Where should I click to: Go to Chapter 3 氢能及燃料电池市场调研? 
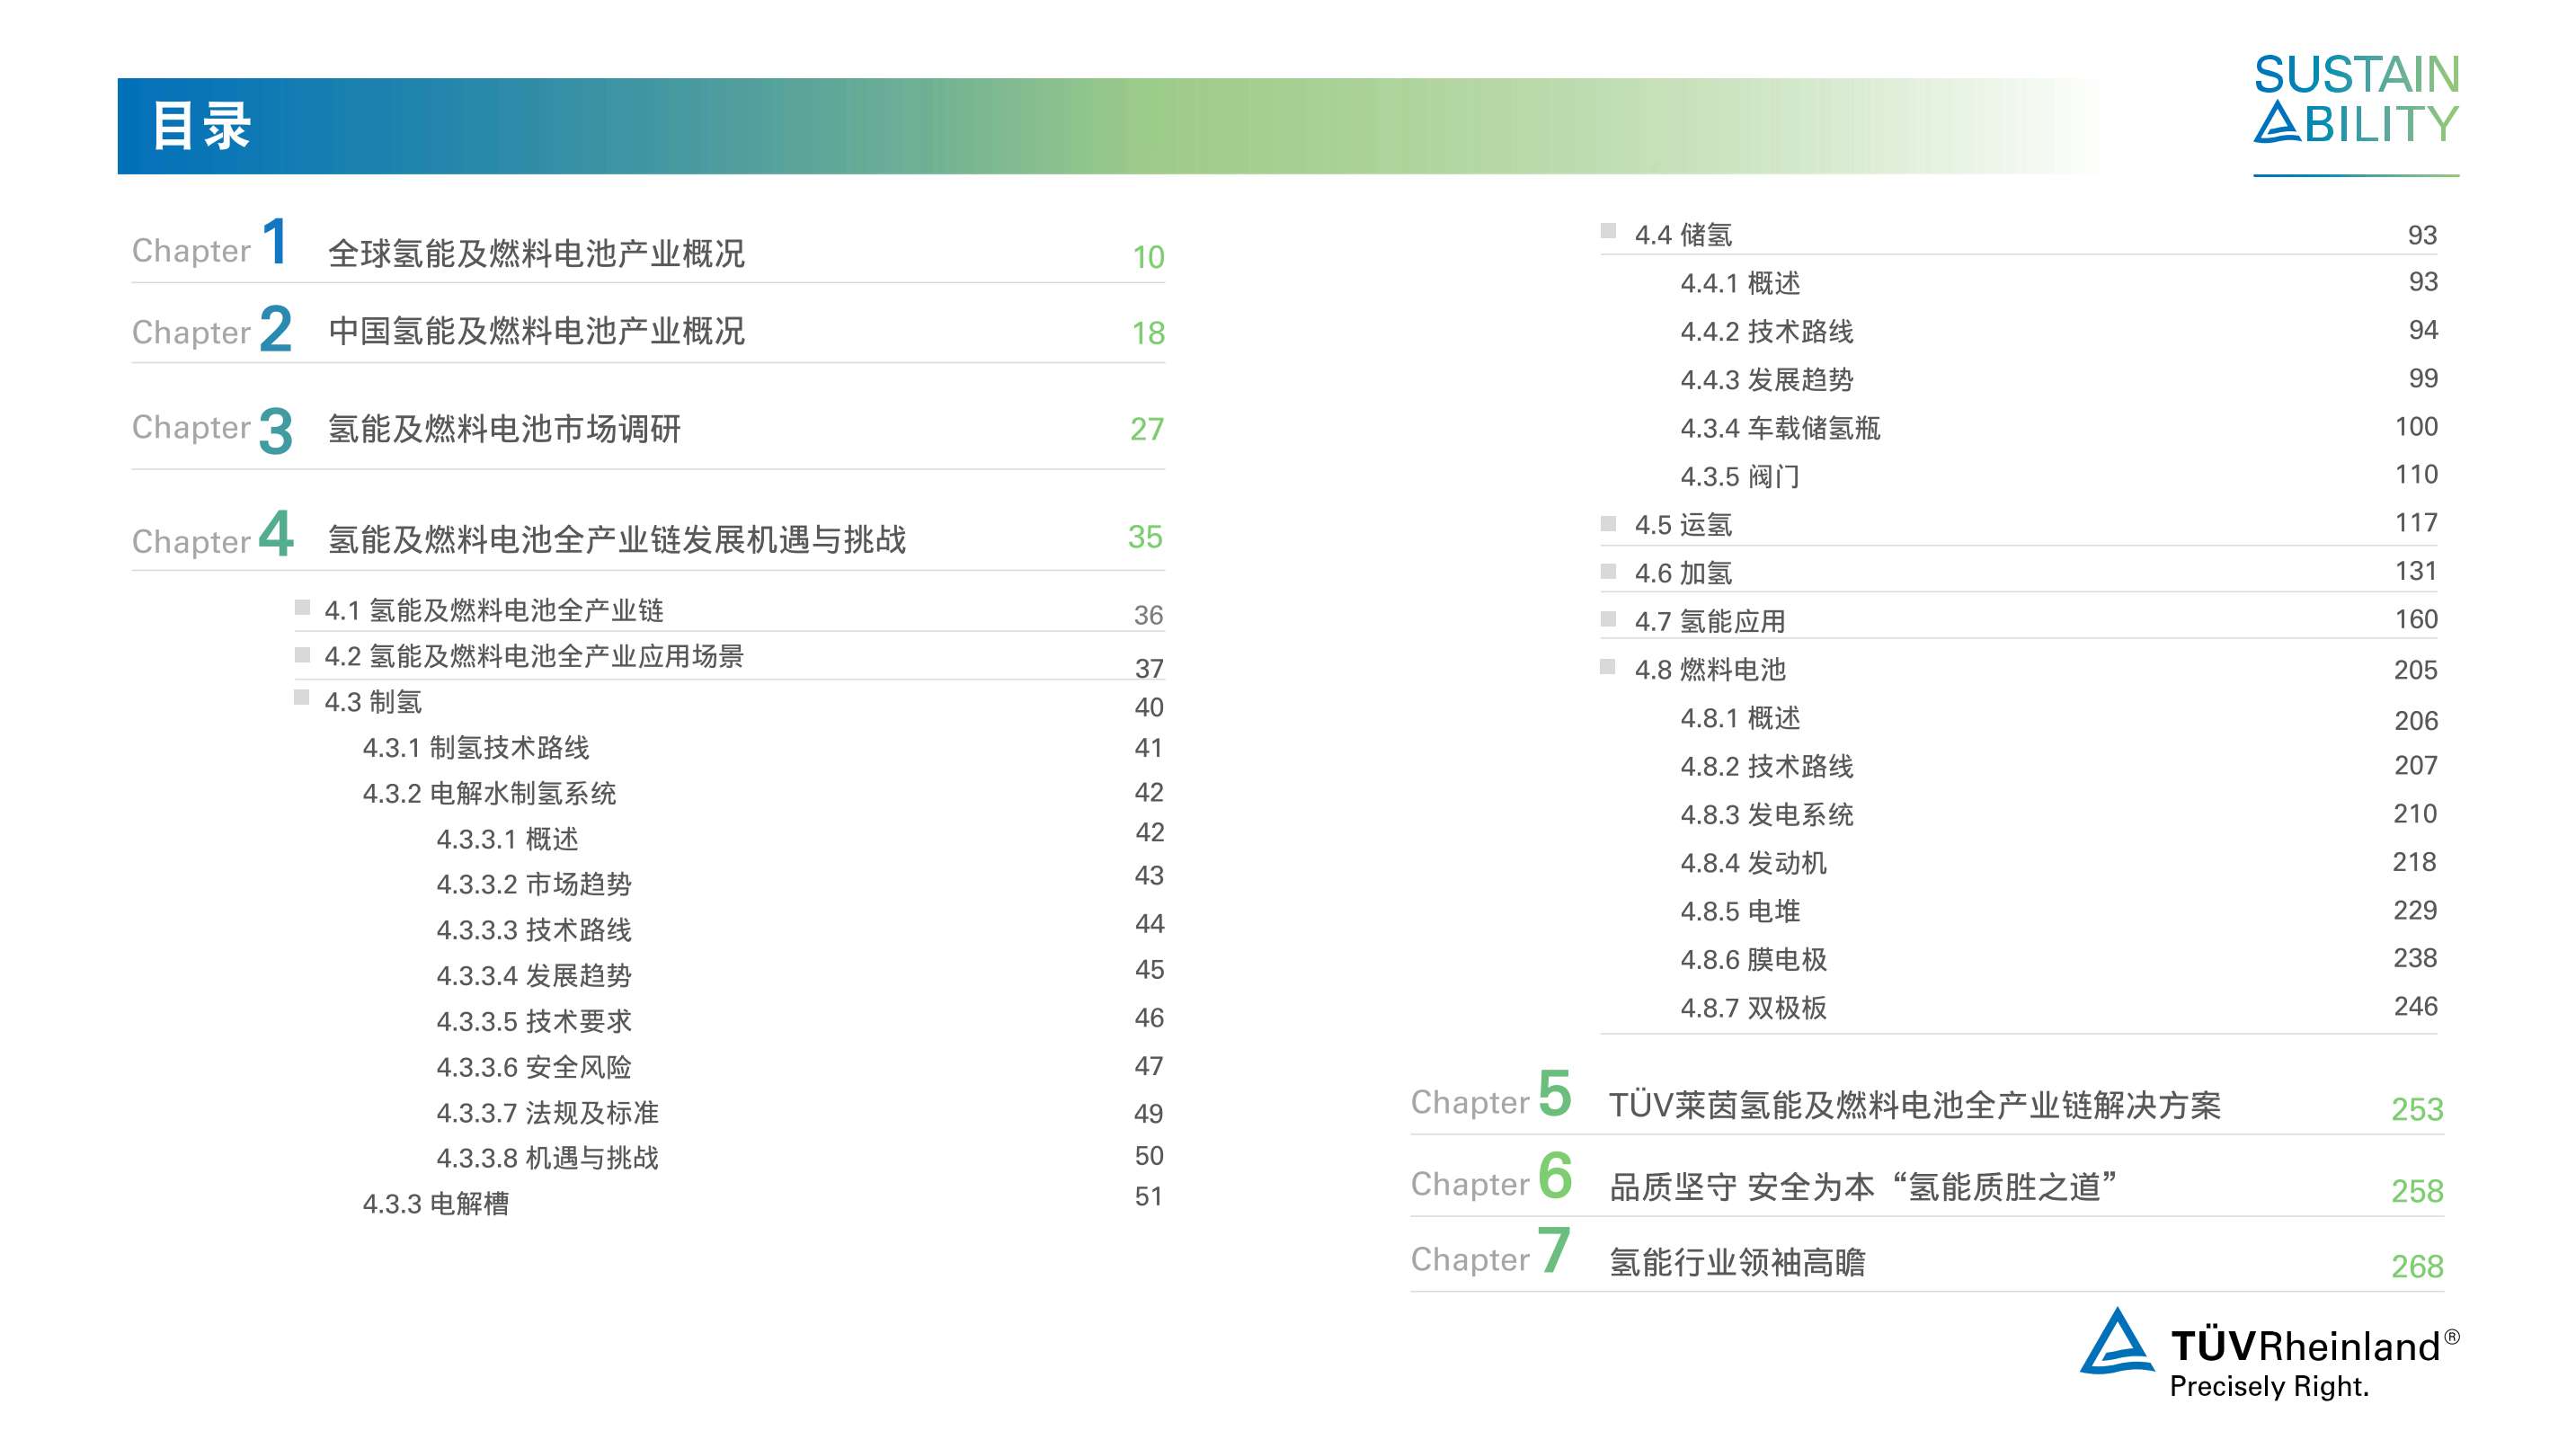pos(504,429)
